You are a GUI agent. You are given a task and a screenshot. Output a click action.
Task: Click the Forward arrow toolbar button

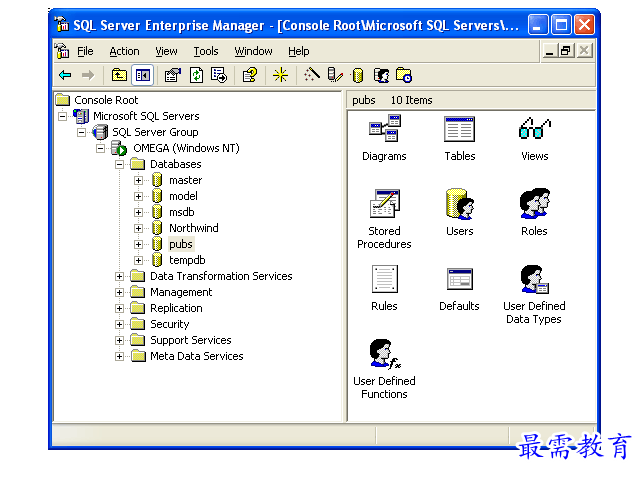(x=88, y=75)
